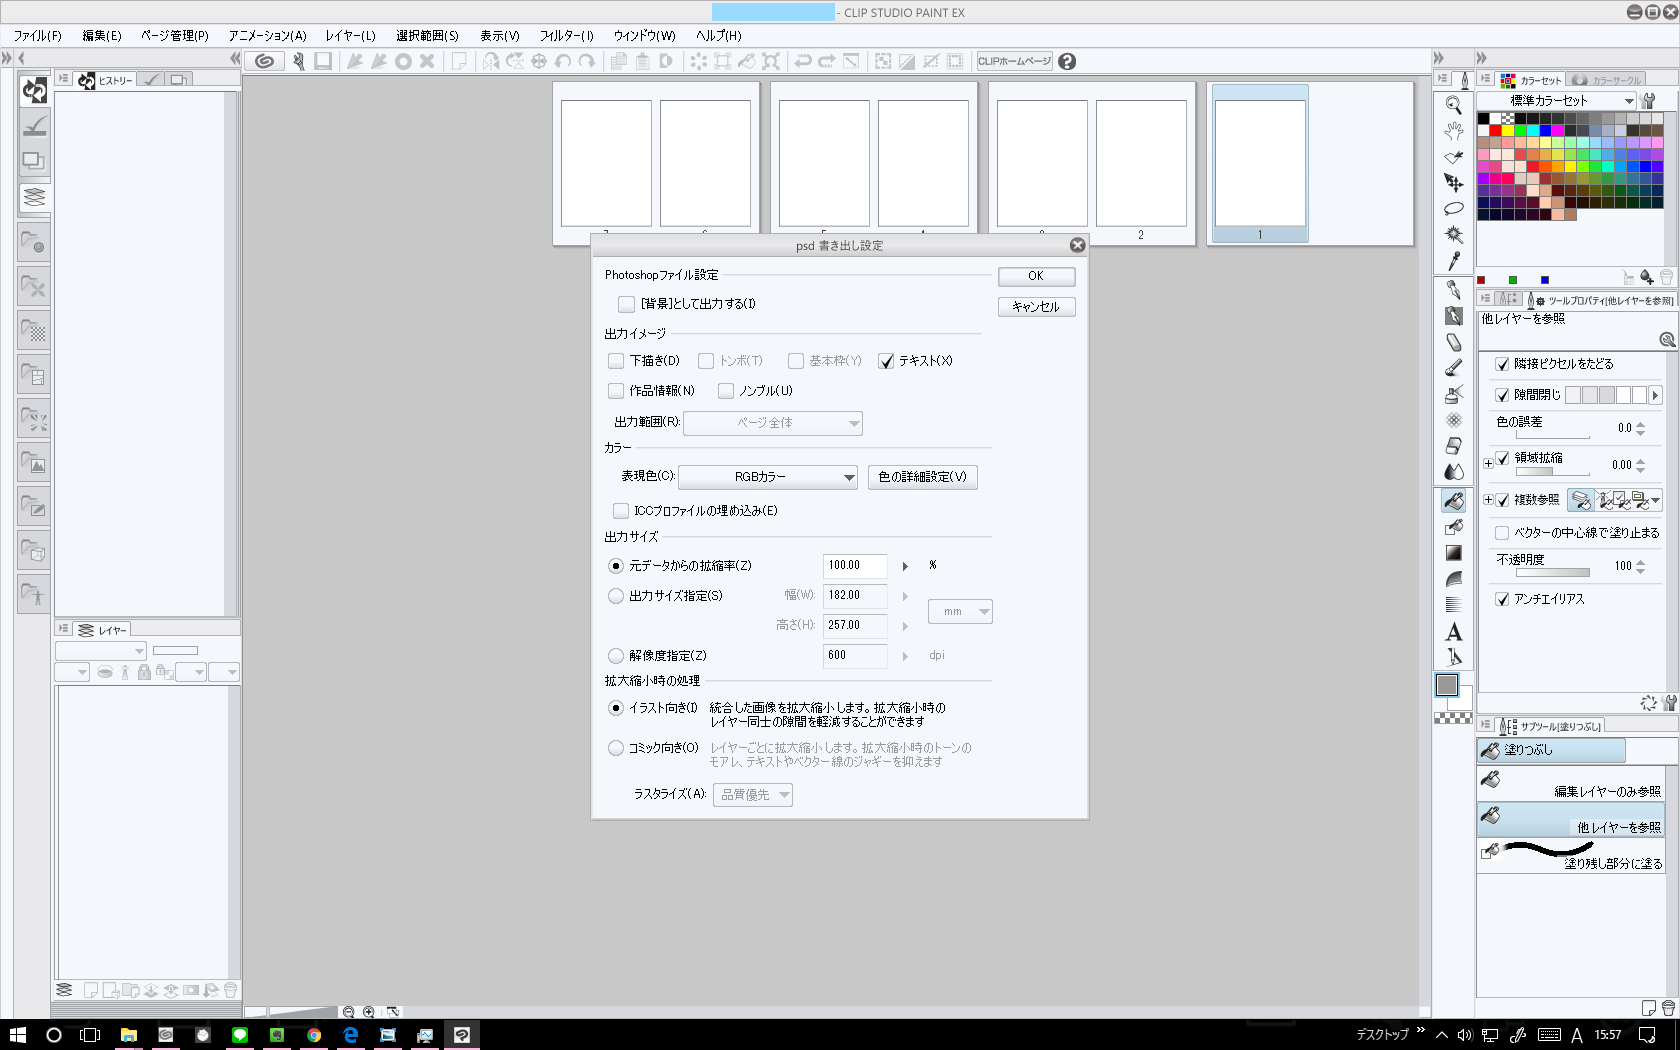Image resolution: width=1680 pixels, height=1050 pixels.
Task: Enable ICCプロファイルの埋め込み checkbox
Action: click(x=621, y=511)
